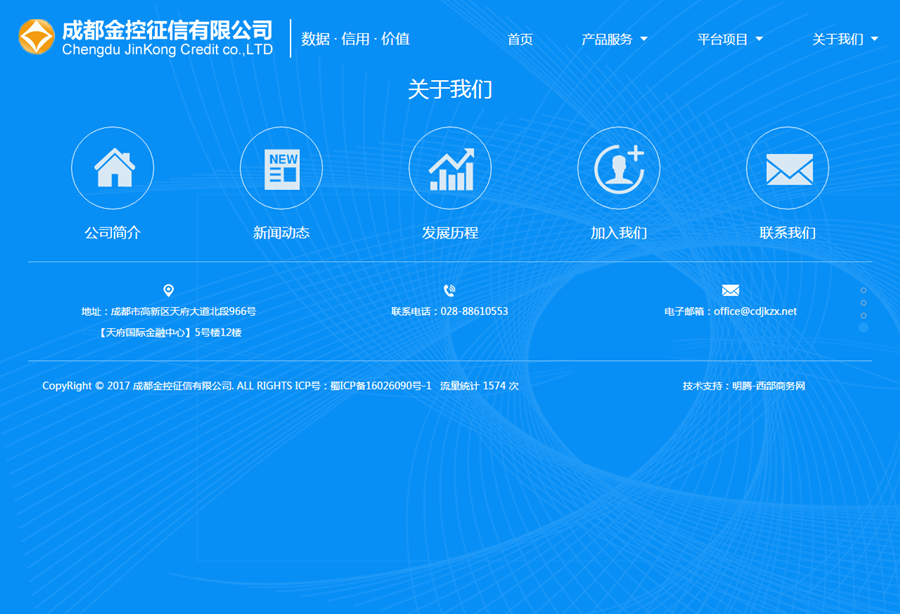Click the 蜀ICP备16026090号-1 registration link
Viewport: 900px width, 614px height.
pyautogui.click(x=381, y=386)
